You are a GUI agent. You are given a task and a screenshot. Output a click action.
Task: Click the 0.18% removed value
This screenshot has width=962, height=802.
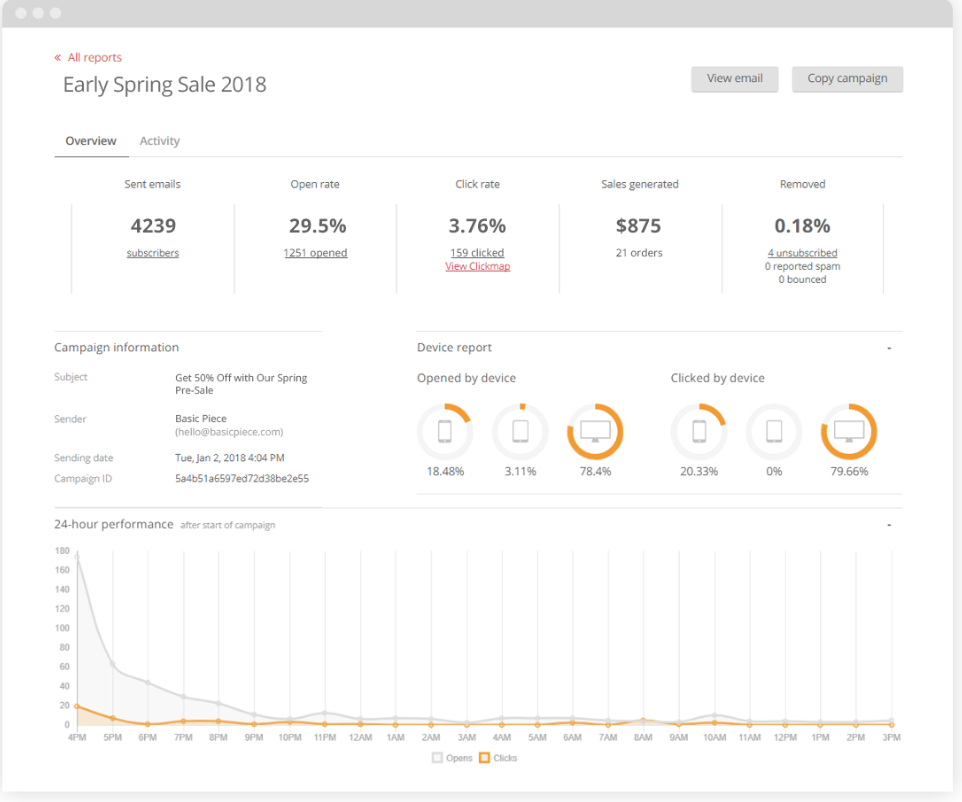pos(802,226)
